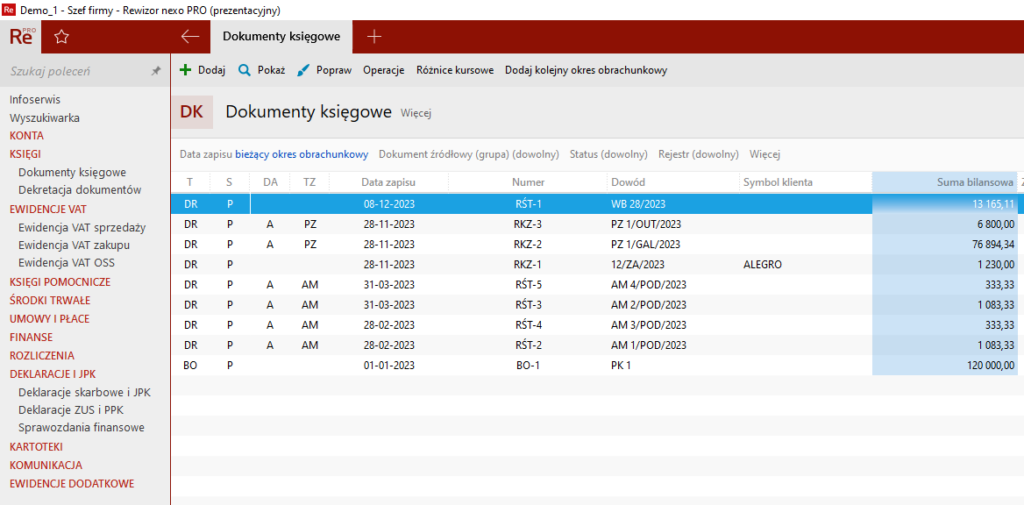This screenshot has width=1024, height=505.
Task: Click the star favorites icon
Action: (x=61, y=37)
